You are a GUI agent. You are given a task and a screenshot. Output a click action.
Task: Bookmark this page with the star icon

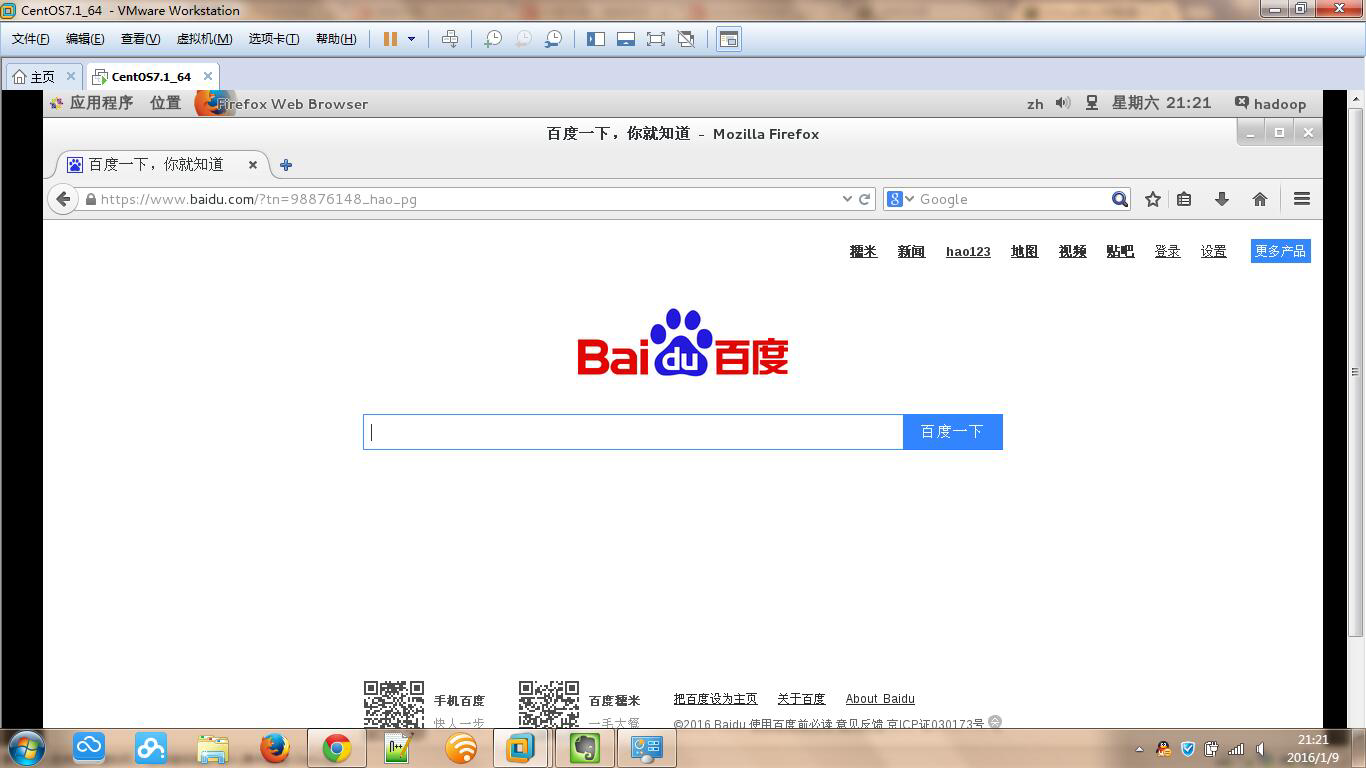click(1153, 199)
